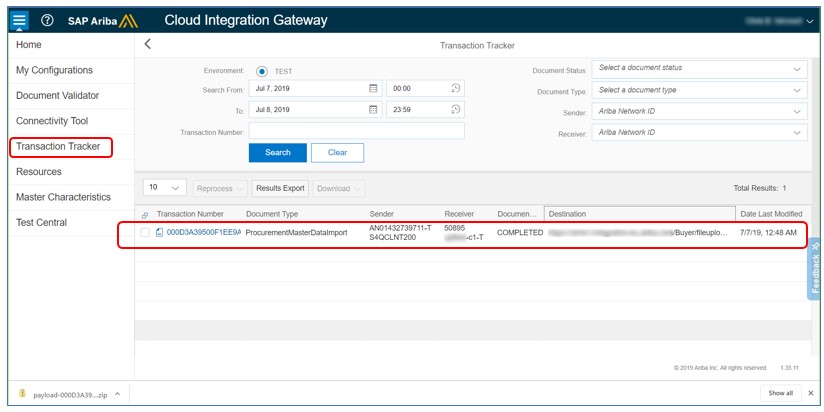Open the Document Type dropdown
This screenshot has height=412, width=824.
pyautogui.click(x=699, y=90)
